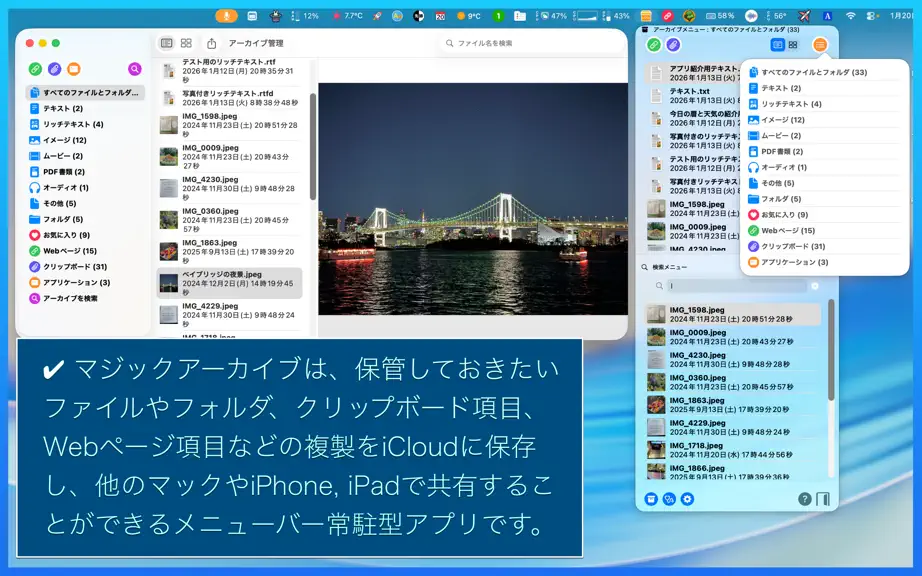This screenshot has width=922, height=576.
Task: Select テキスト (2) in main sidebar
Action: (x=85, y=108)
